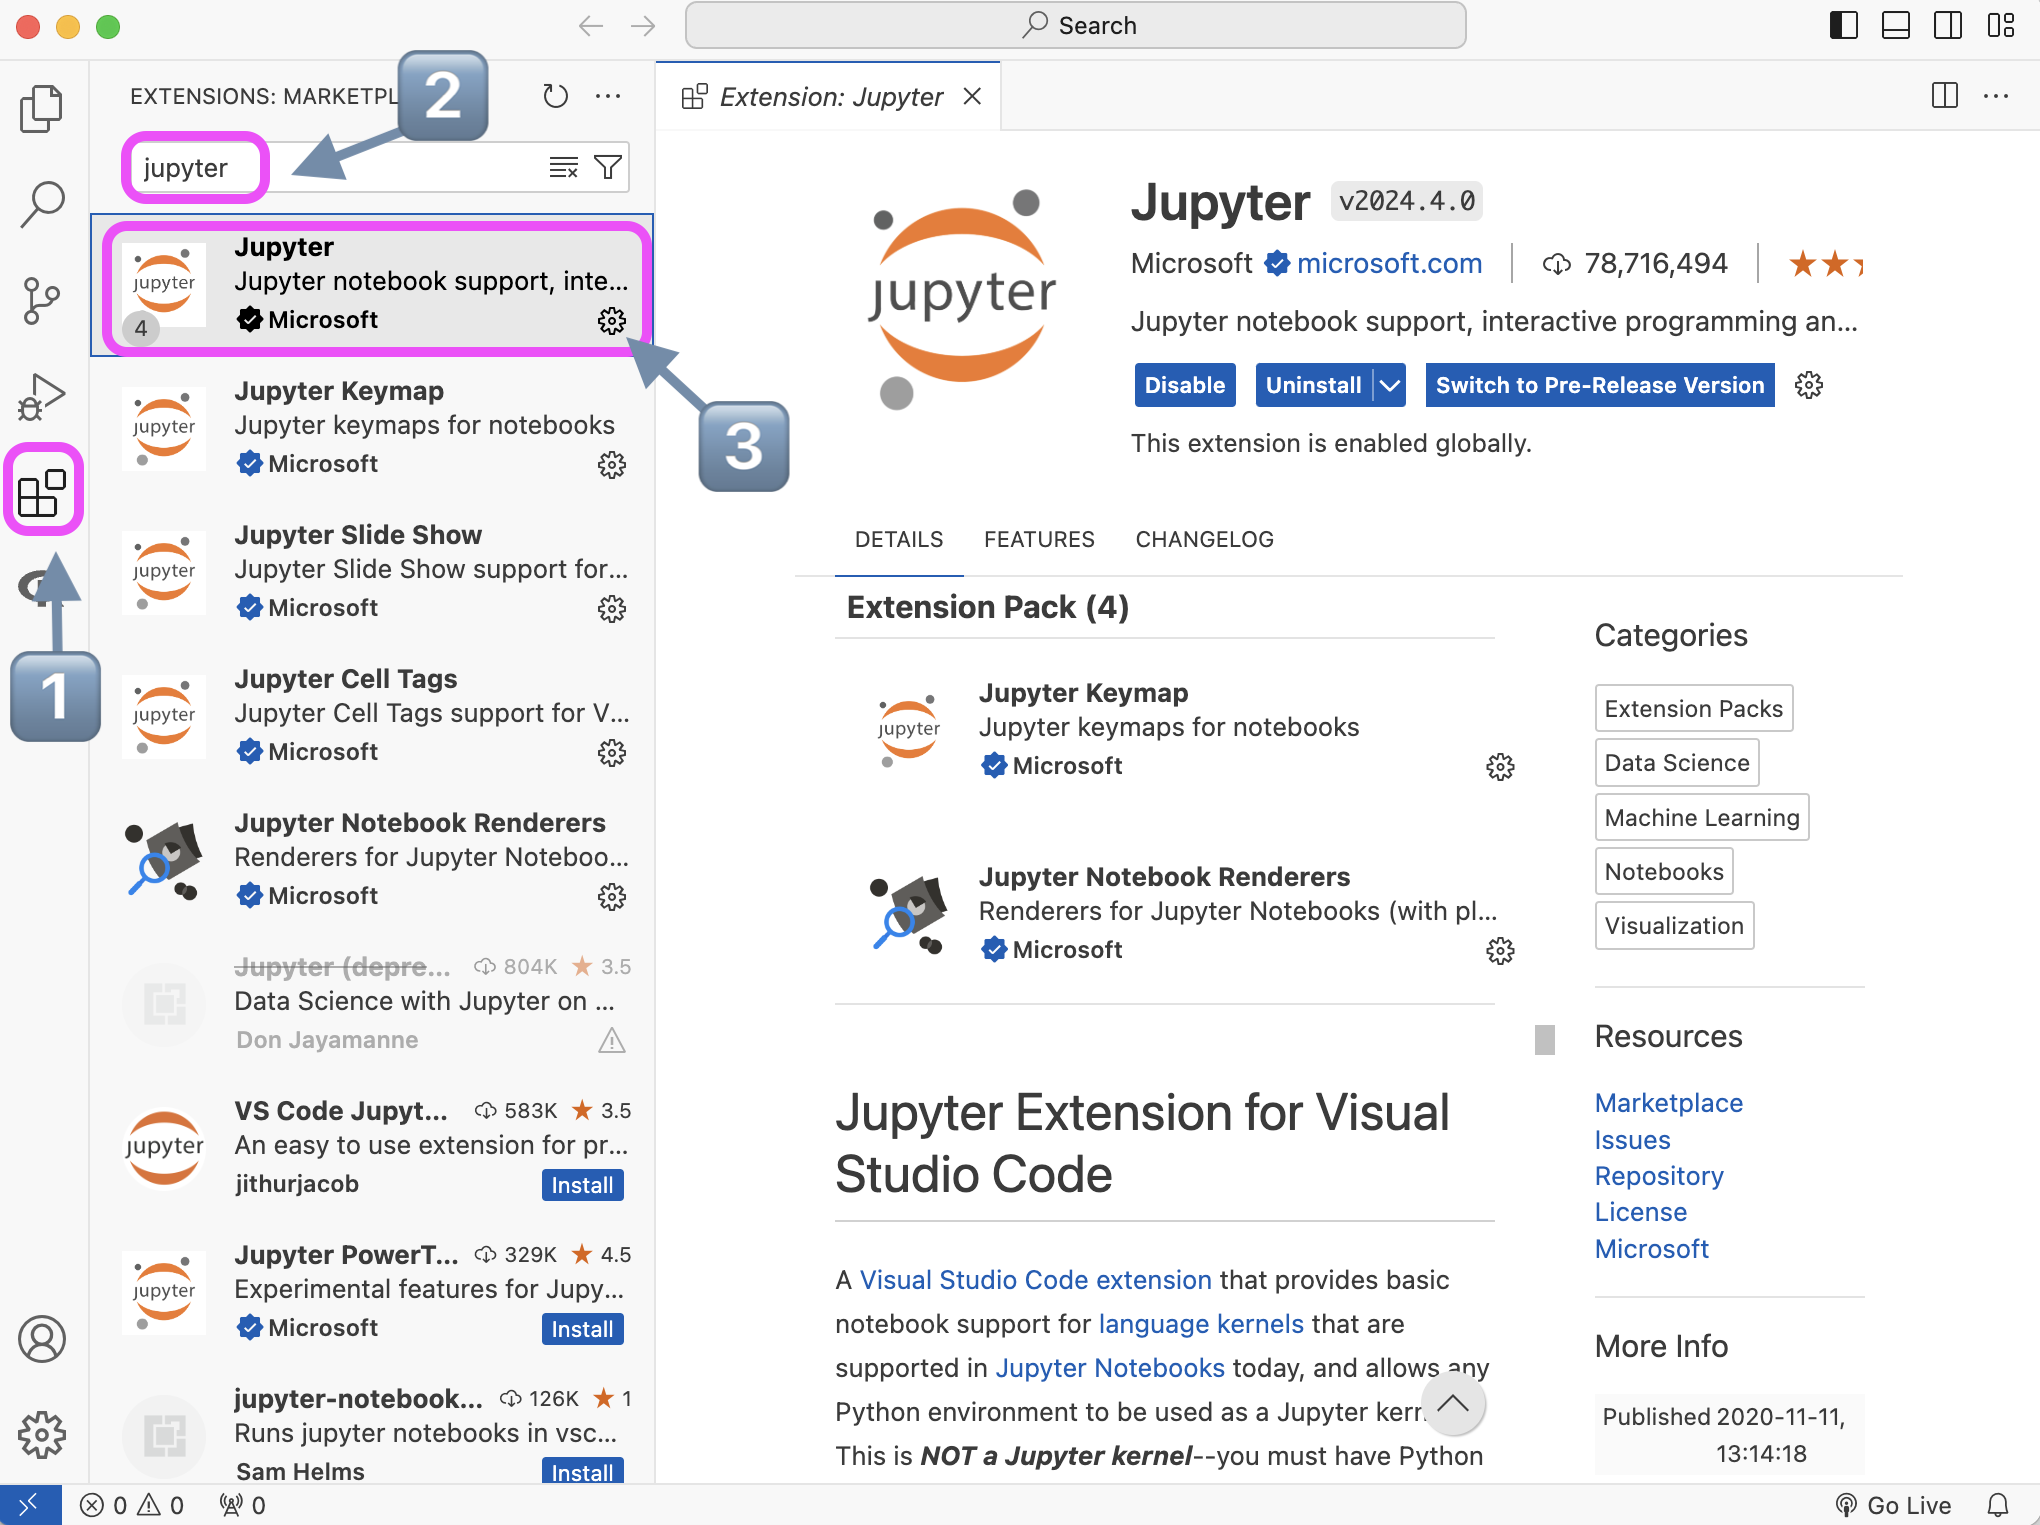Screen dimensions: 2040x1525
Task: Refresh the extensions list
Action: coord(555,96)
